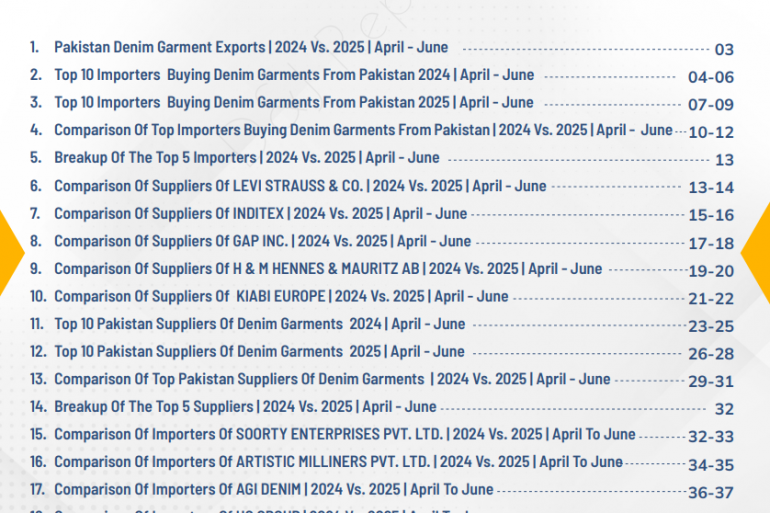Open Top 10 Importers 2024 entry
This screenshot has width=770, height=513.
pyautogui.click(x=293, y=75)
